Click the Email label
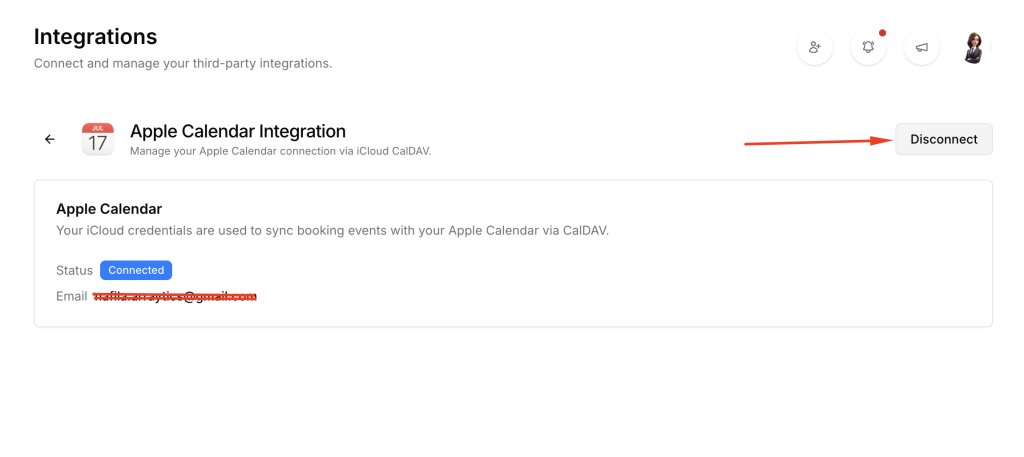Viewport: 1024px width, 457px height. (x=71, y=296)
